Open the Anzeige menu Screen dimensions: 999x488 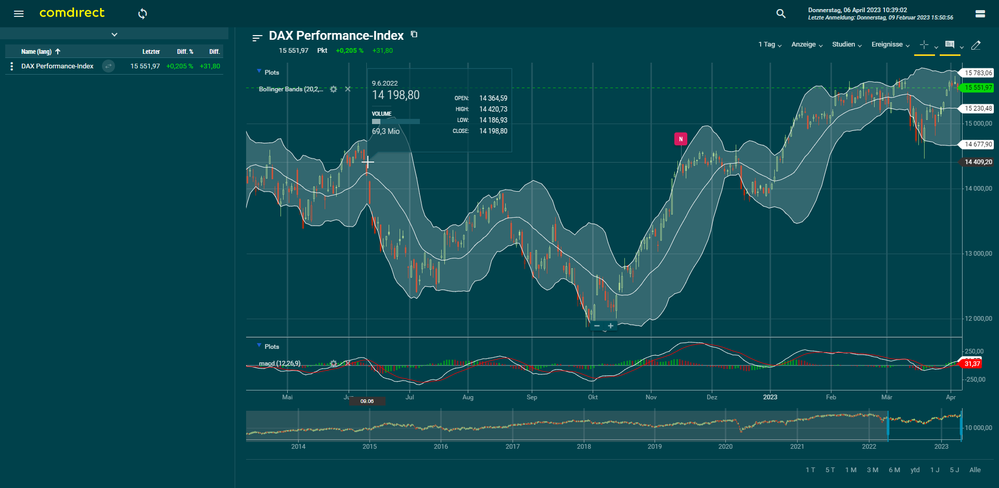(807, 45)
